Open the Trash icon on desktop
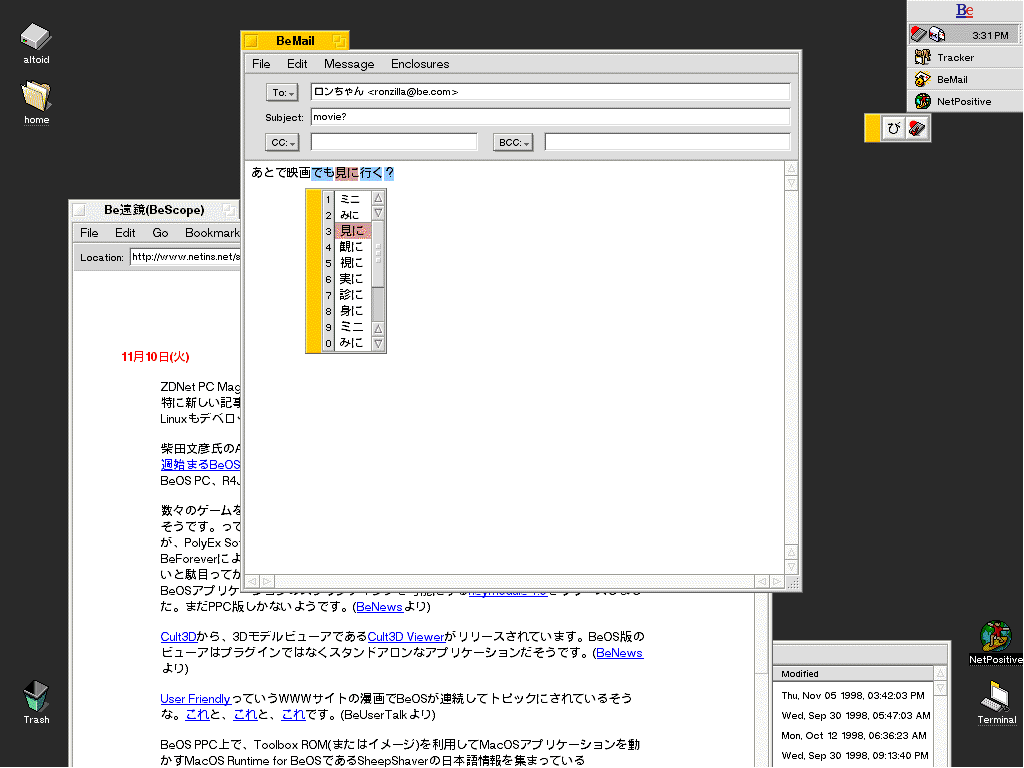Viewport: 1024px width, 768px height. click(36, 696)
